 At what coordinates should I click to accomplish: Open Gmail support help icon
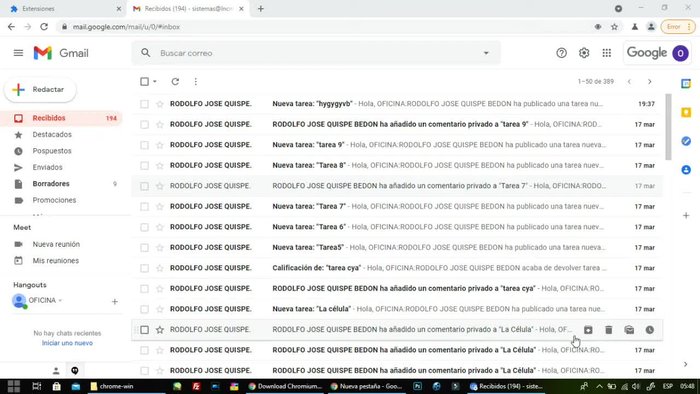pos(561,53)
